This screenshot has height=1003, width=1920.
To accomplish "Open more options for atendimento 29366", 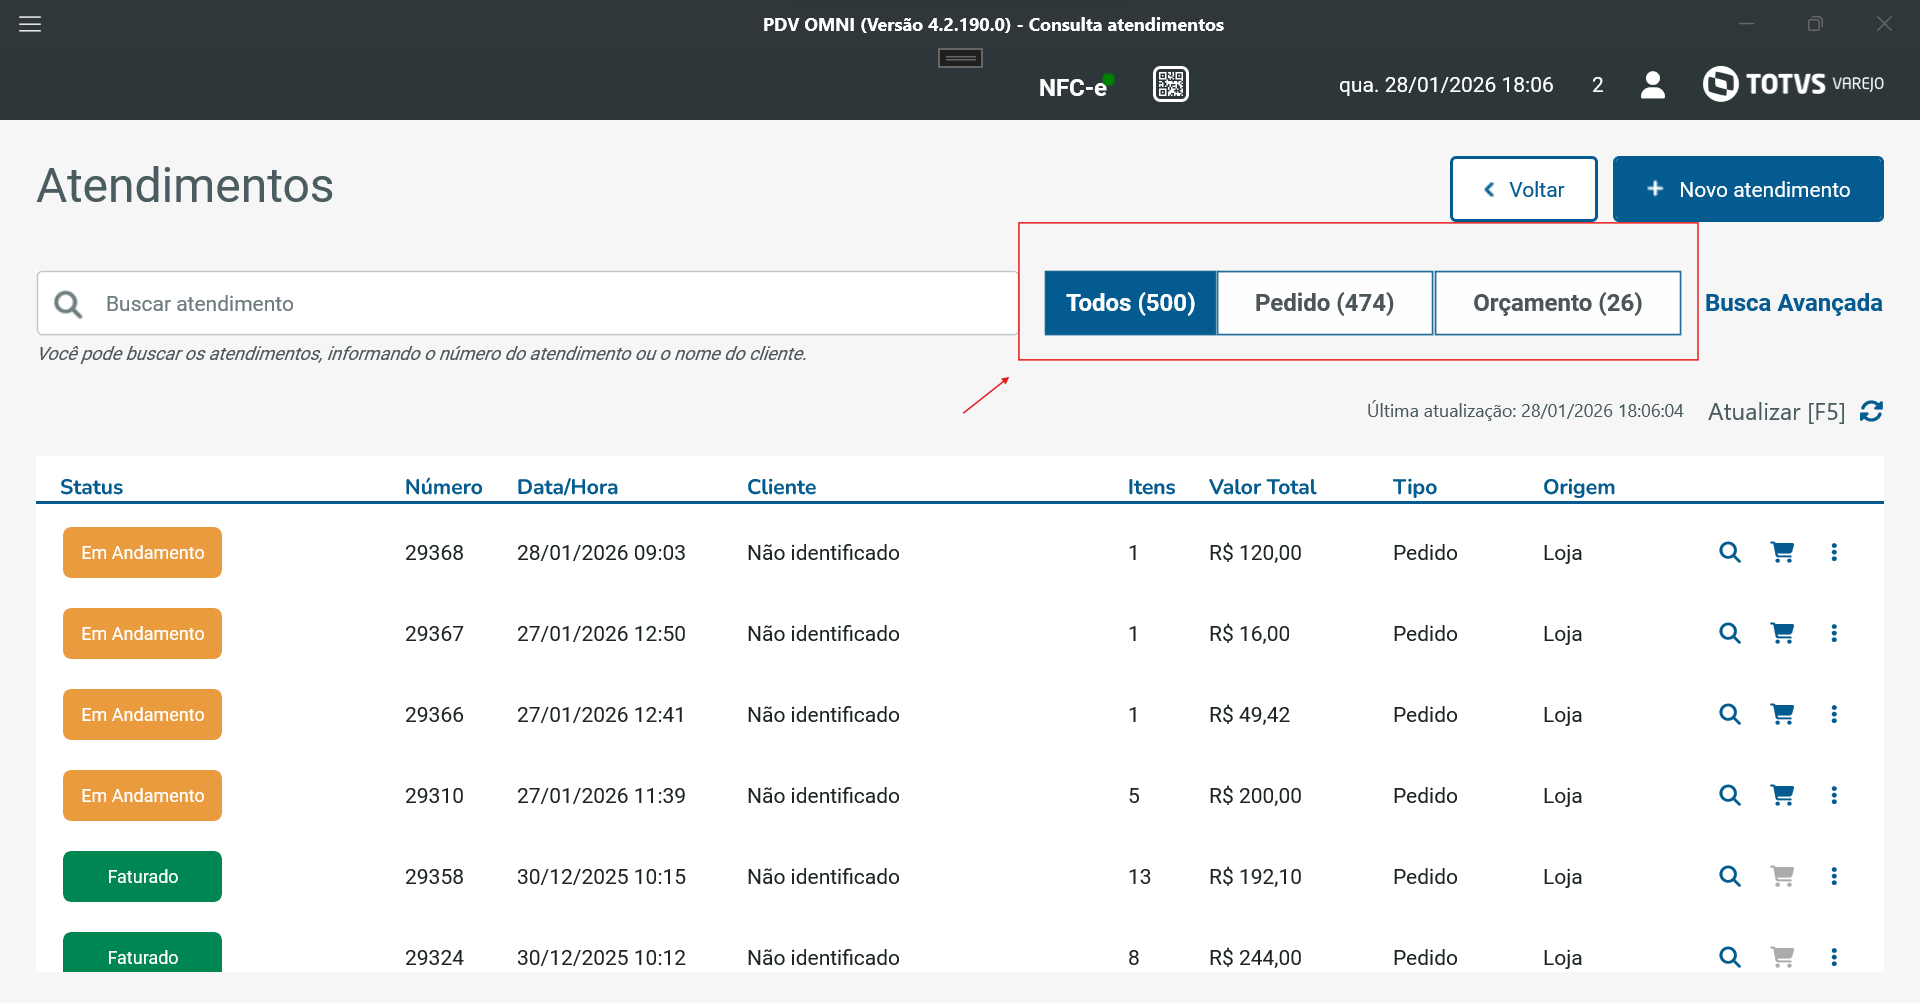I will pos(1834,714).
